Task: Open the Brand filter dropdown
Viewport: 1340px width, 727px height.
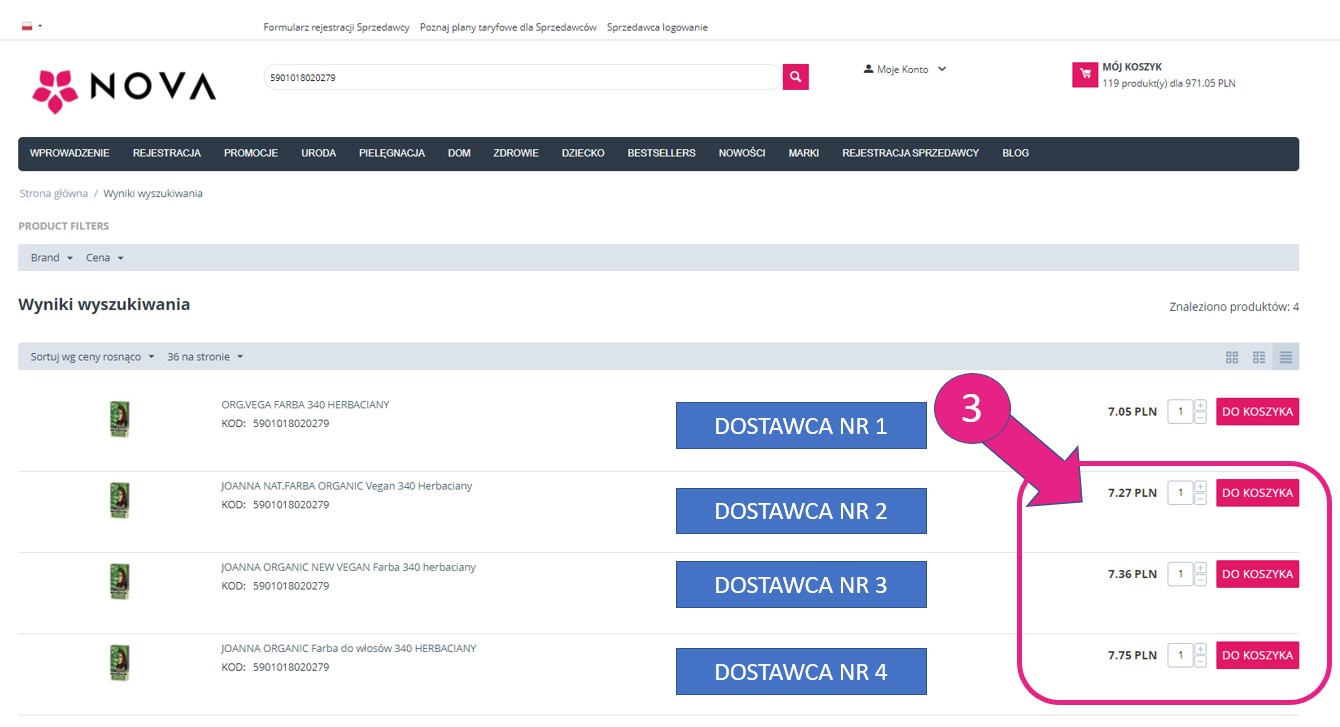Action: [x=51, y=258]
